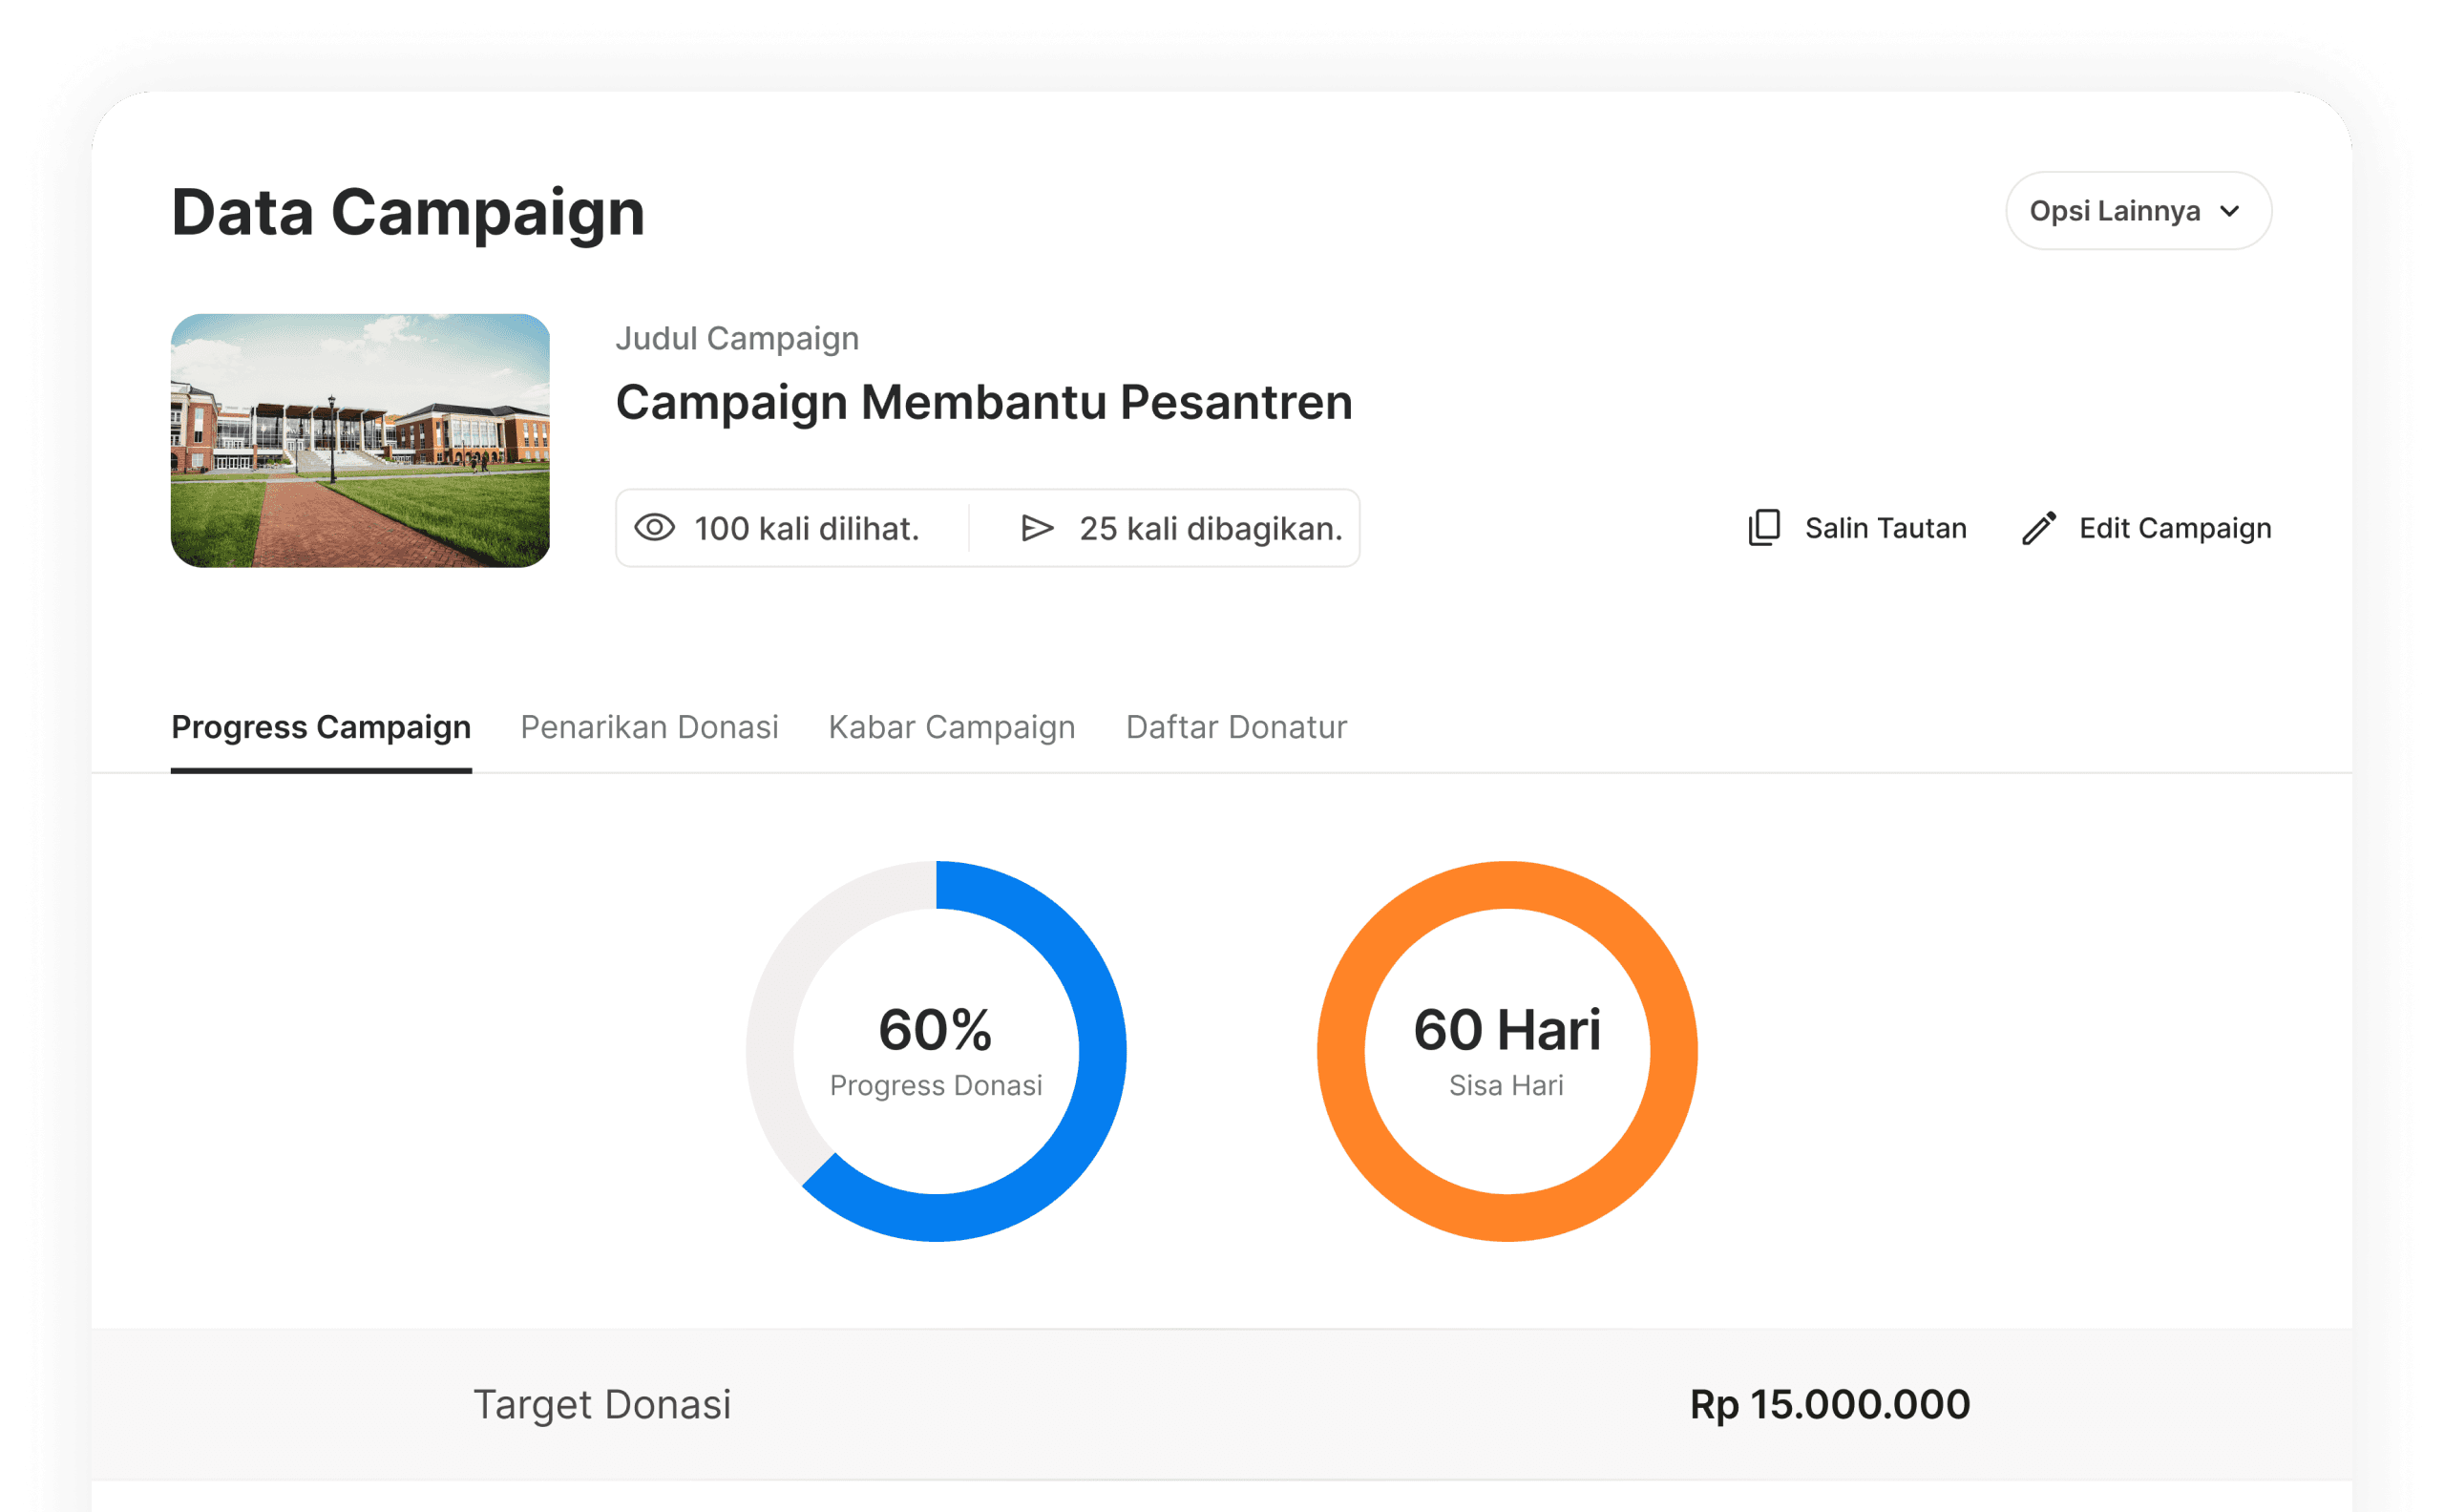This screenshot has width=2444, height=1512.
Task: Open the Penarikan Donasi tab
Action: (649, 727)
